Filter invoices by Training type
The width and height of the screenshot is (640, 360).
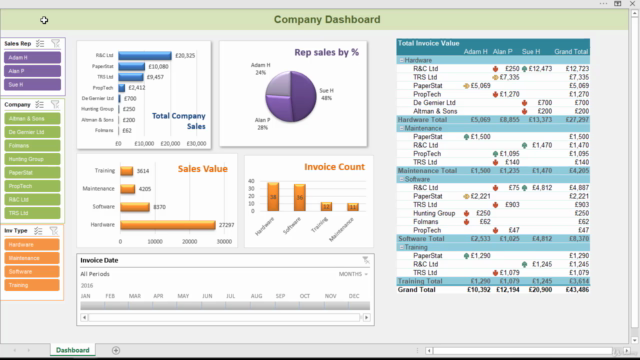(x=32, y=285)
